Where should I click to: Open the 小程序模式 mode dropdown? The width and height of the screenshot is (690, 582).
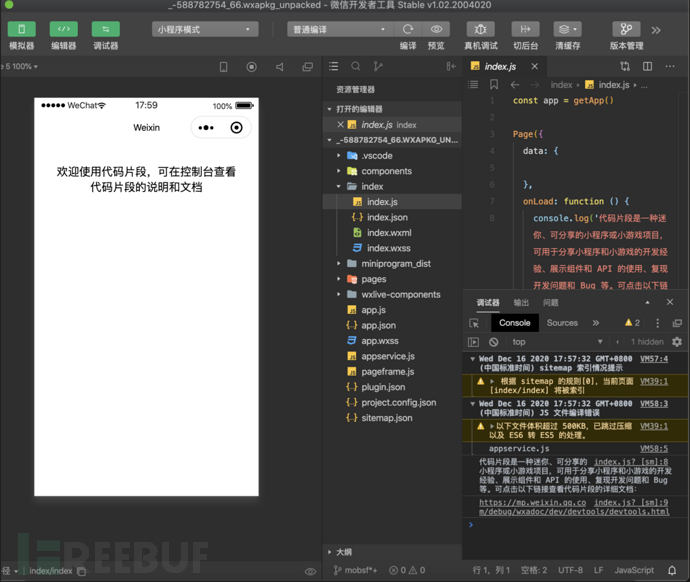(205, 29)
